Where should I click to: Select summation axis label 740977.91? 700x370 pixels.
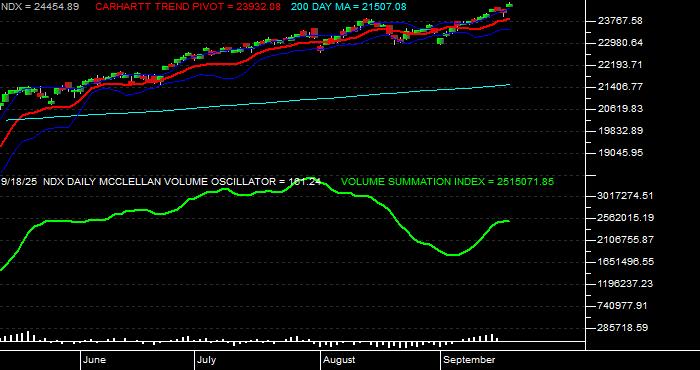(622, 306)
